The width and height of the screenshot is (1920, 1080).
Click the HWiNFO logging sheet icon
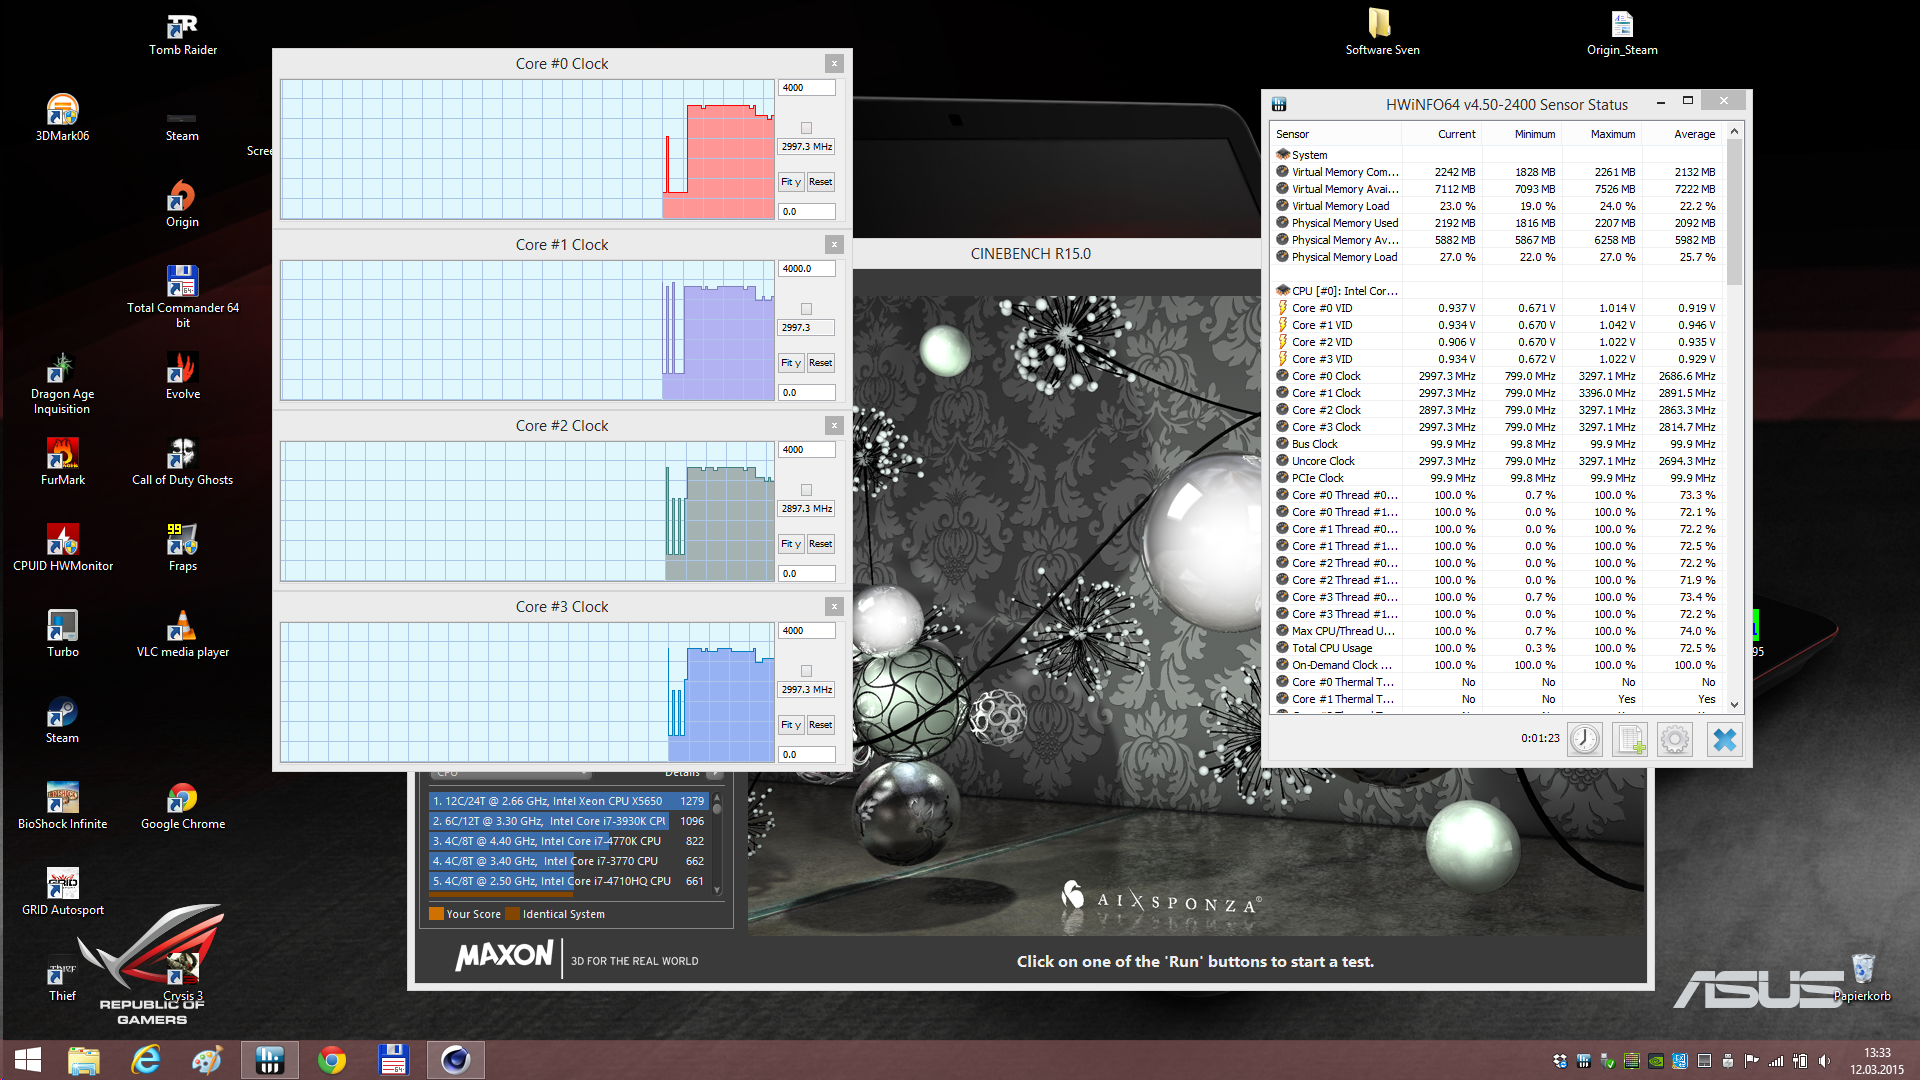1630,740
